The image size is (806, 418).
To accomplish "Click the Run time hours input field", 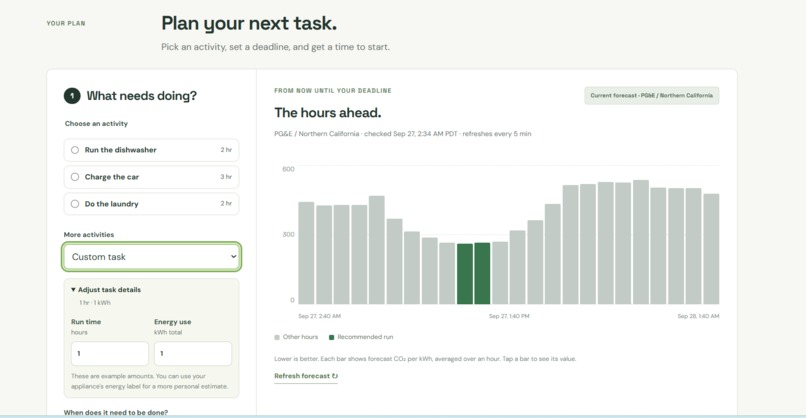I will point(109,354).
